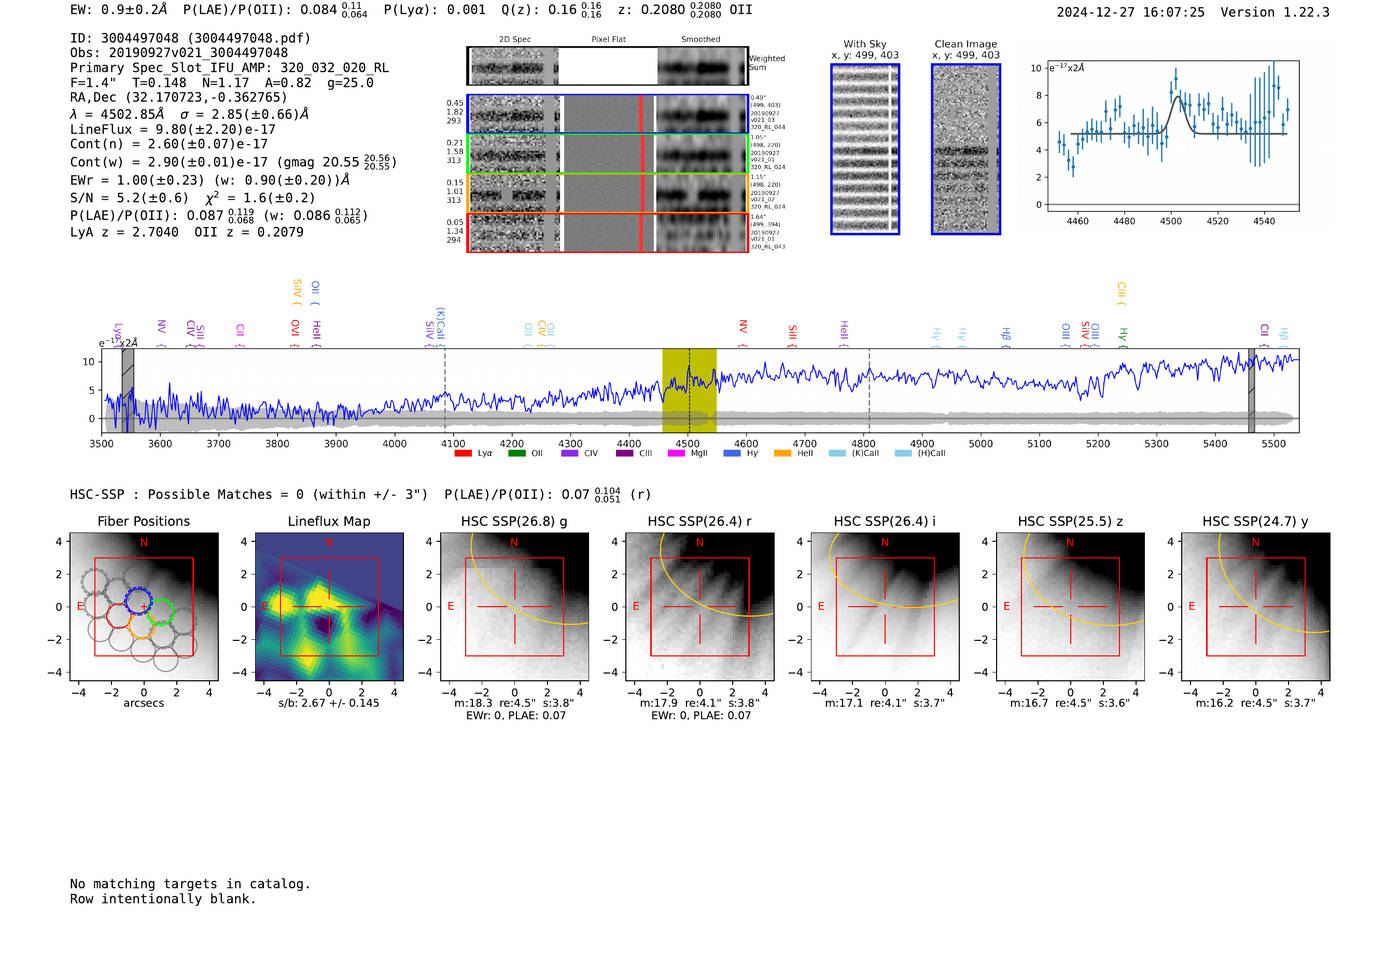Click the yellow highlighted band in spectrum
Screen dimensions: 1400x953
pos(689,390)
